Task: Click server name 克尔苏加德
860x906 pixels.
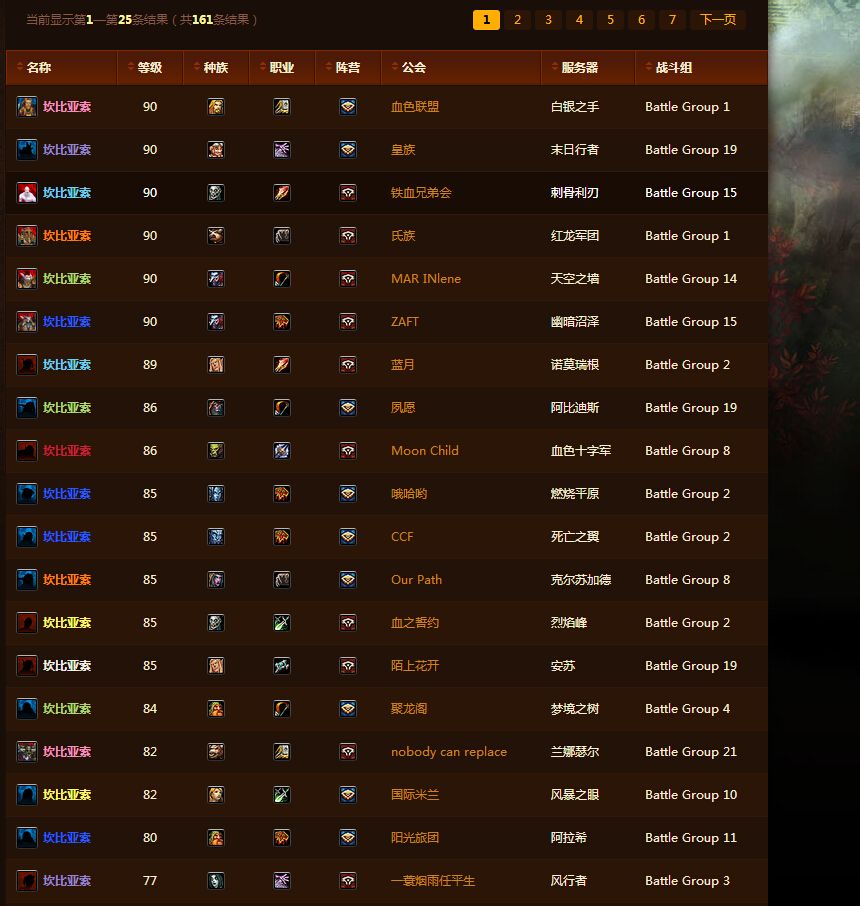Action: 581,580
